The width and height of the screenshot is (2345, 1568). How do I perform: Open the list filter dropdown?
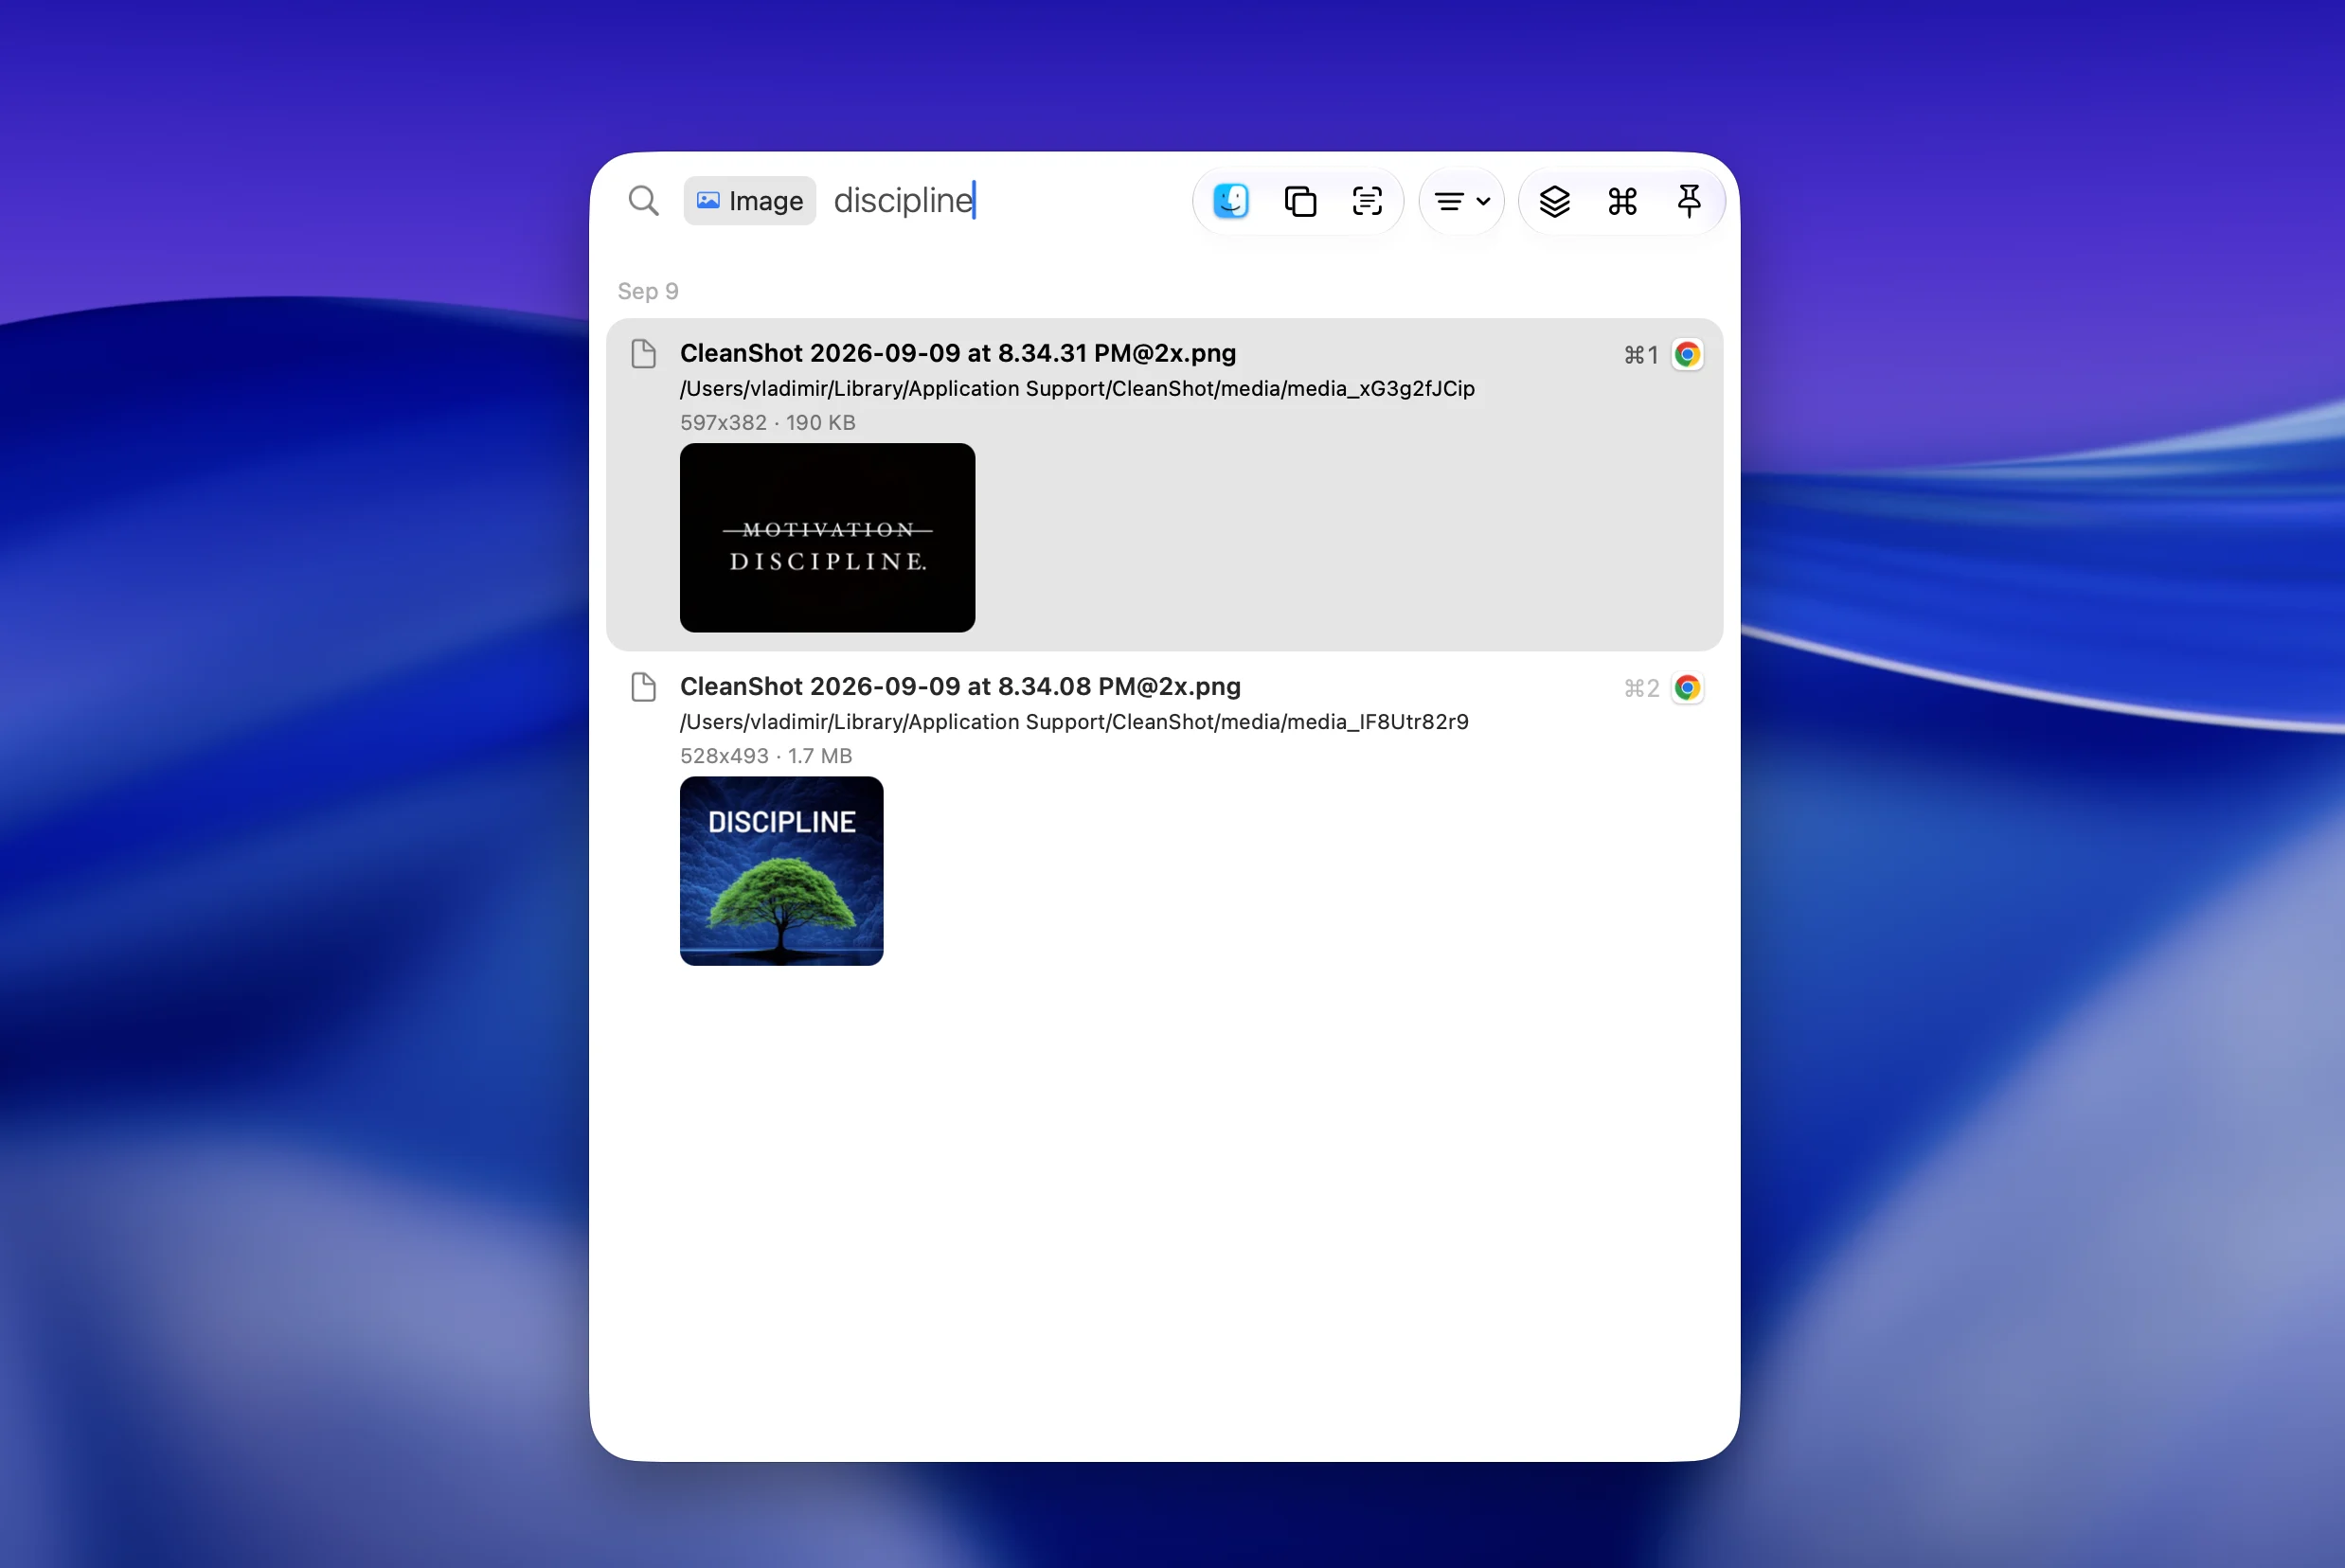coord(1462,201)
